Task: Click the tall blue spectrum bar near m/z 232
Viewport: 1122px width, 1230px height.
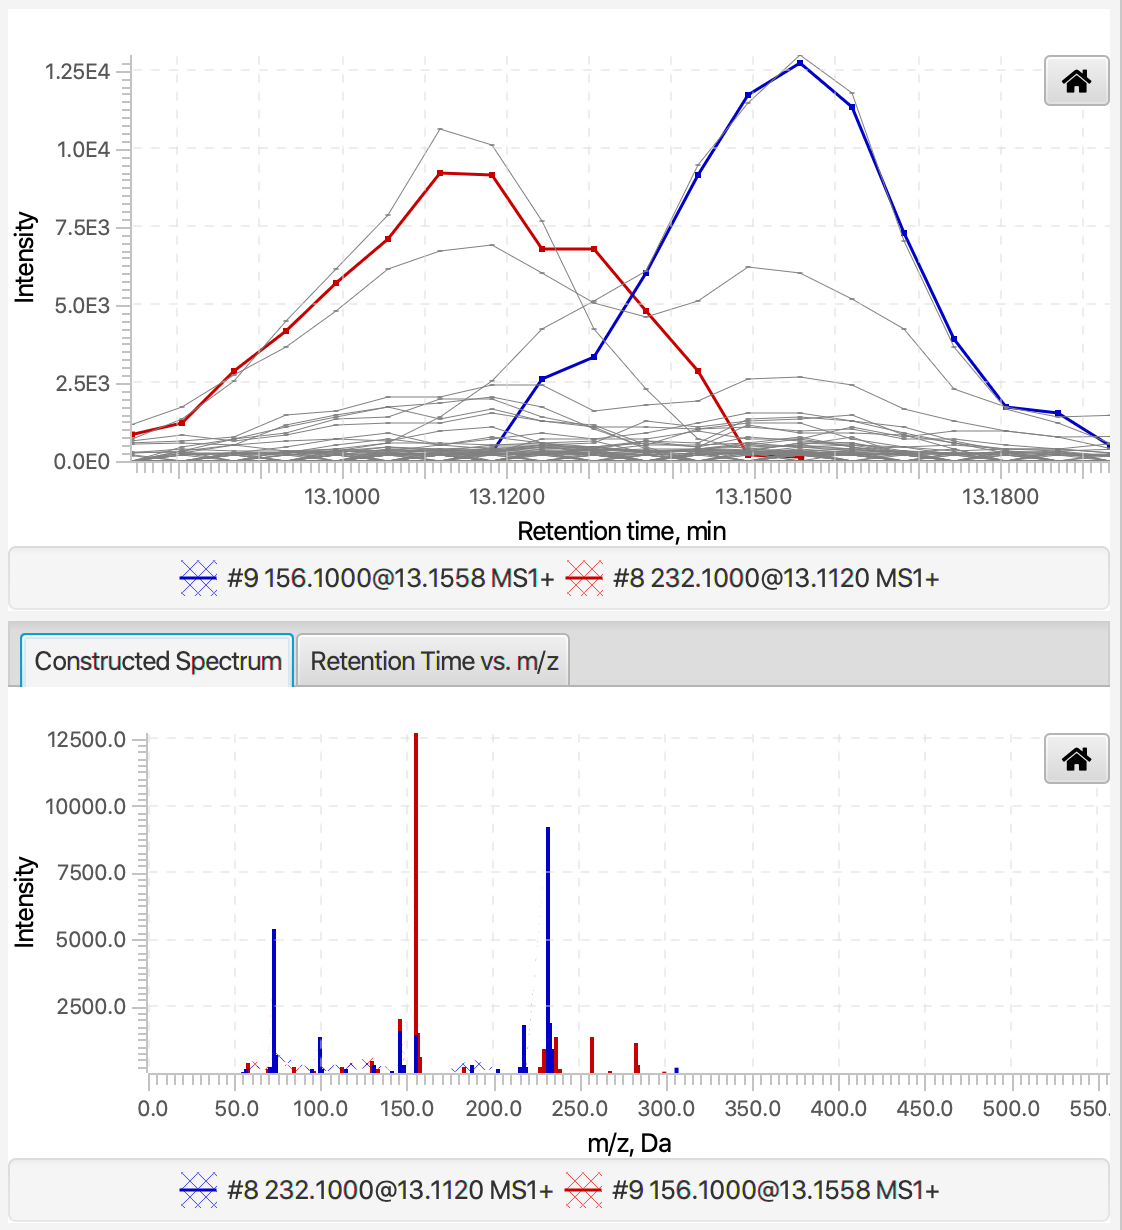Action: [x=548, y=949]
